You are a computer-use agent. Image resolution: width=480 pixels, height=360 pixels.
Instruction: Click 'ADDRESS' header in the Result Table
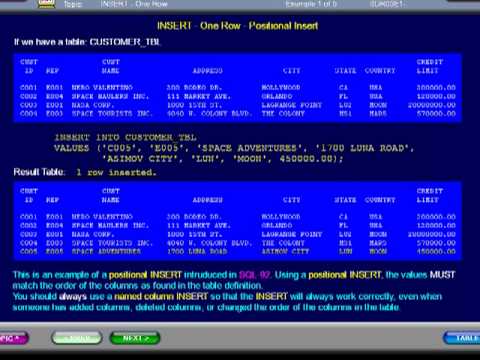tap(207, 200)
